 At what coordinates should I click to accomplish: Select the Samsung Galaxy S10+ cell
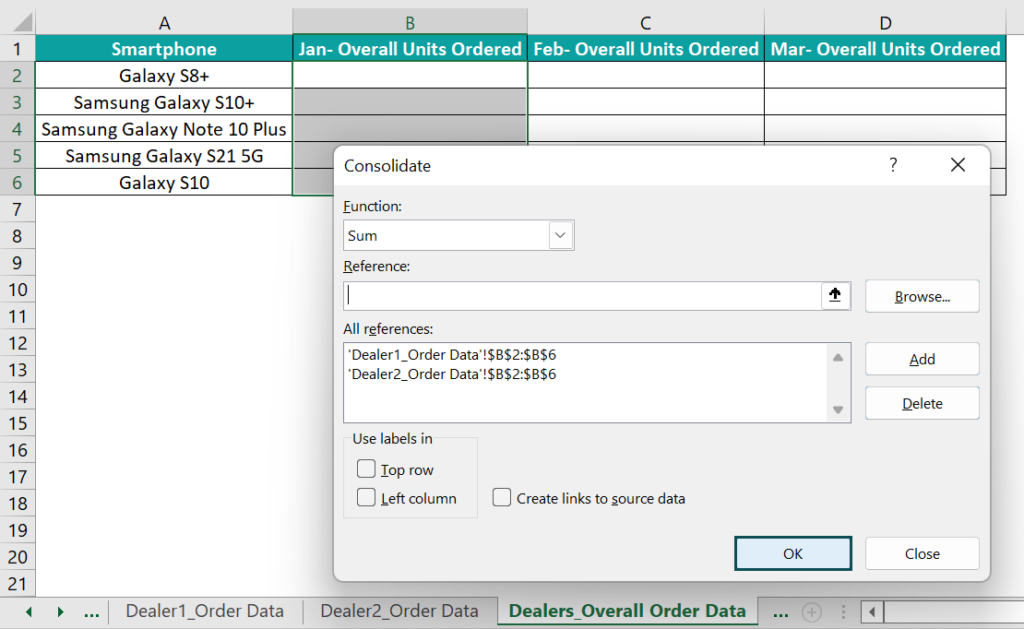164,102
